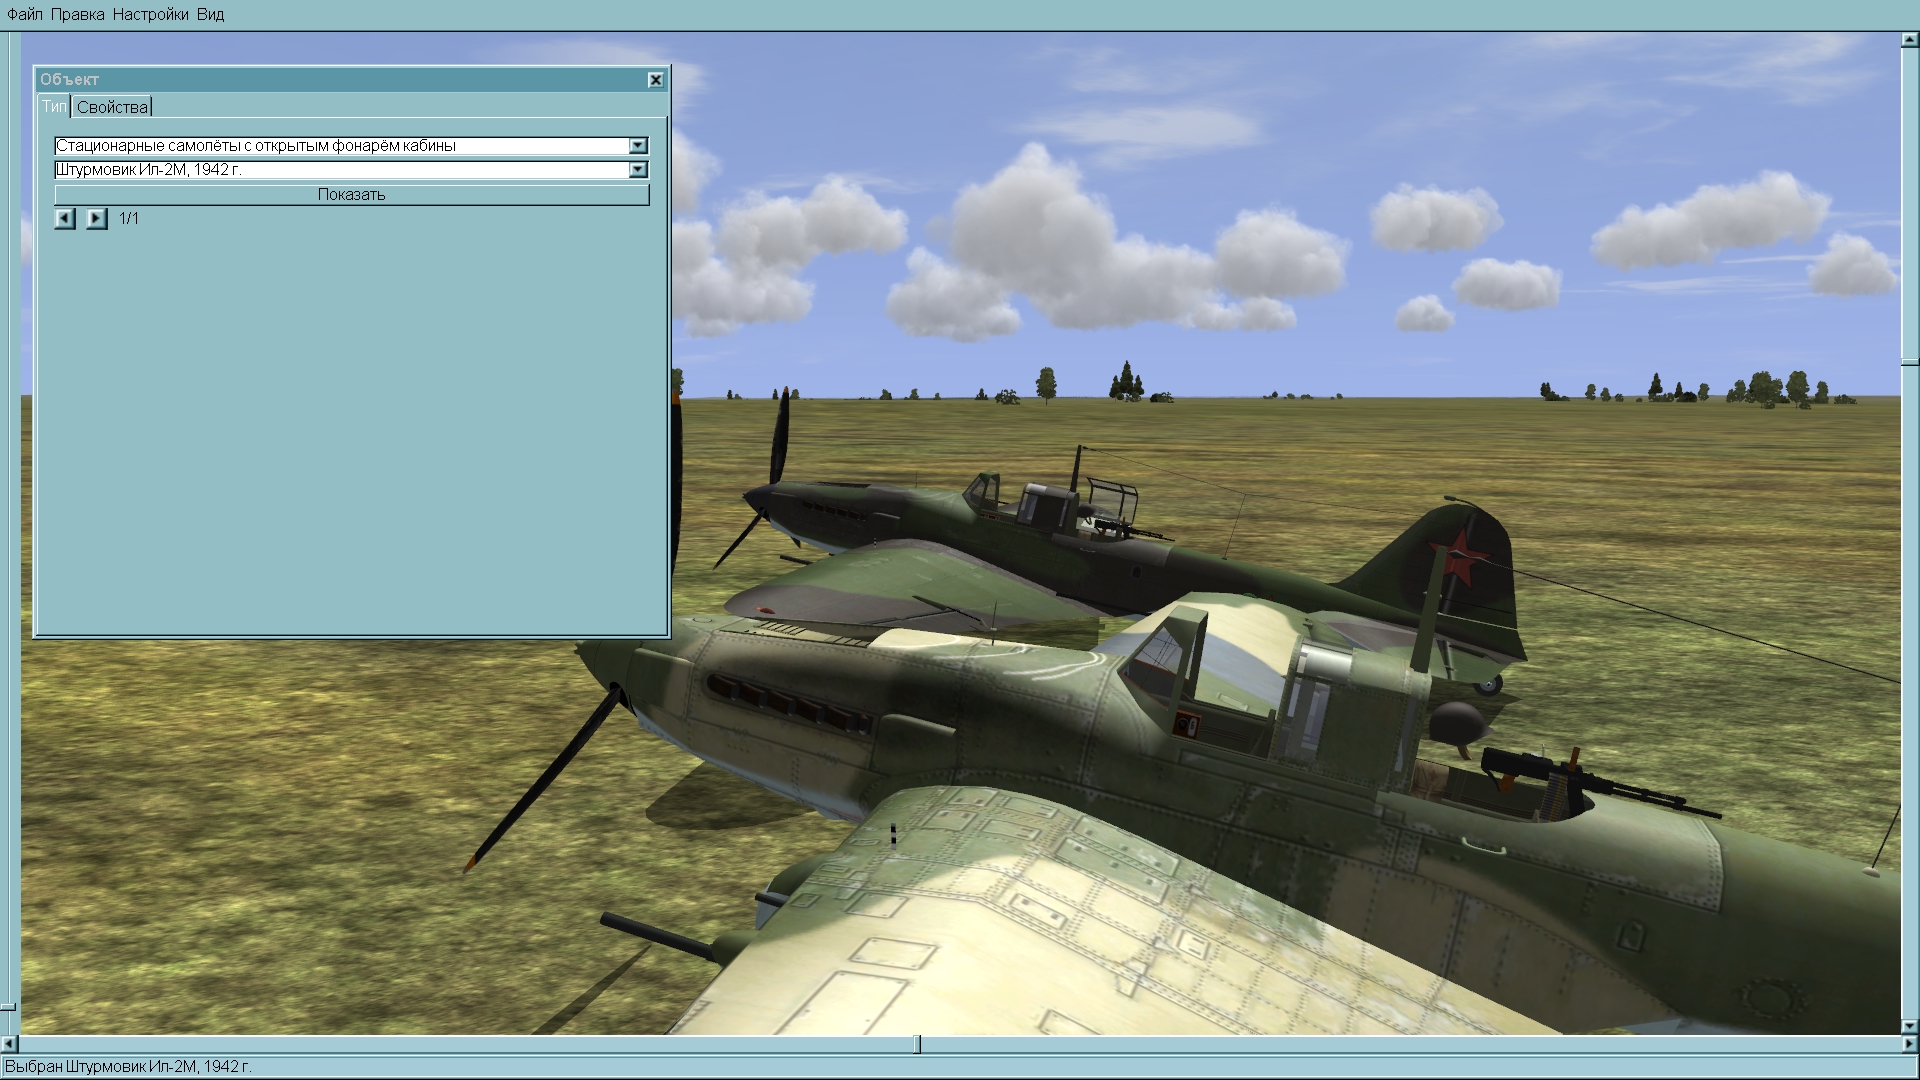1920x1080 pixels.
Task: Click the next skin arrow icon
Action: [96, 218]
